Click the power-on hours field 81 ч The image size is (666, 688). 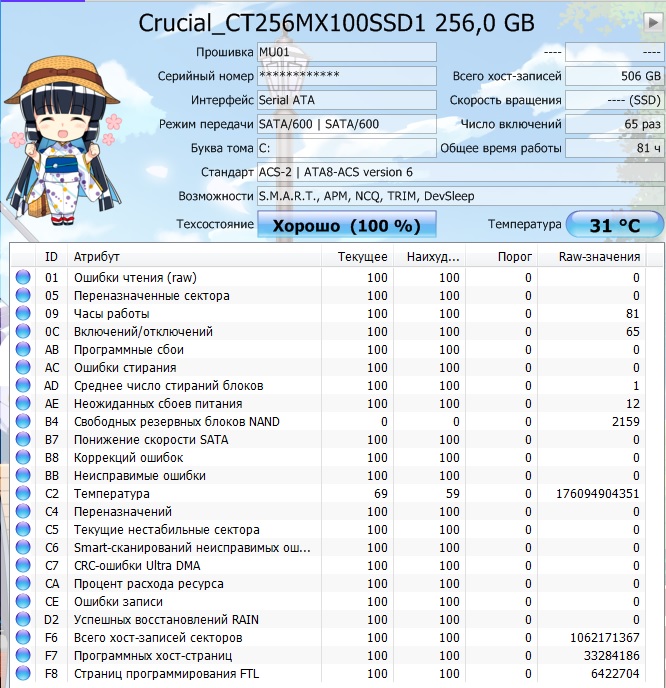click(614, 148)
